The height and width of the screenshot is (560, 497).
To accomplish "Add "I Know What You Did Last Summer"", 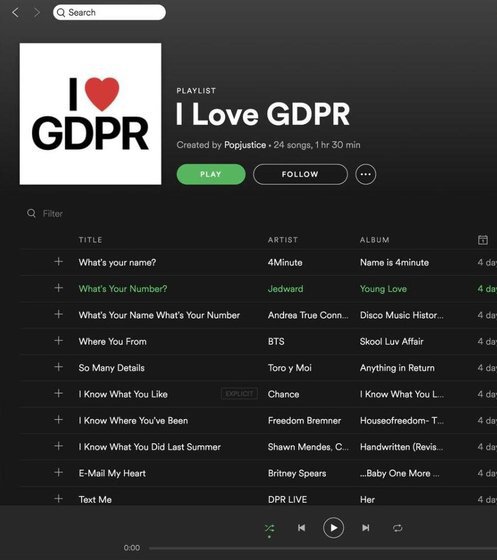I will [x=59, y=446].
